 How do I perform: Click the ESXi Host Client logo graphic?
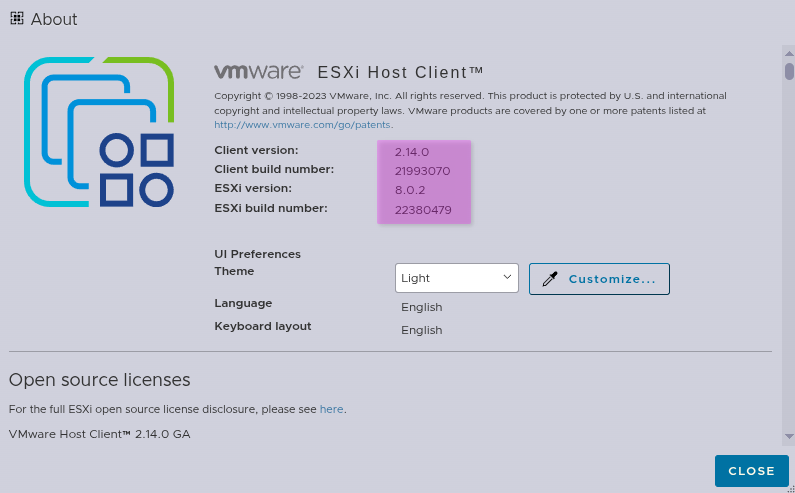(x=99, y=132)
